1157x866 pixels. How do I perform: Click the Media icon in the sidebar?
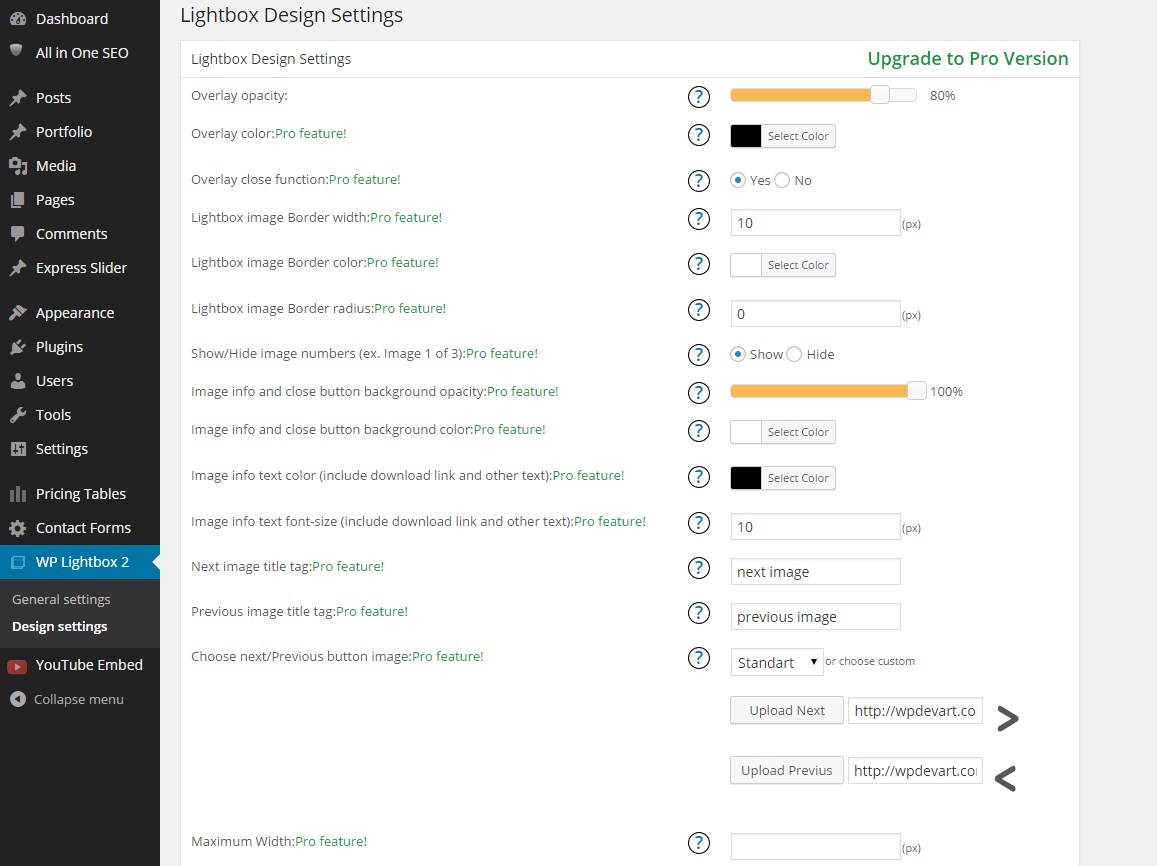click(18, 166)
